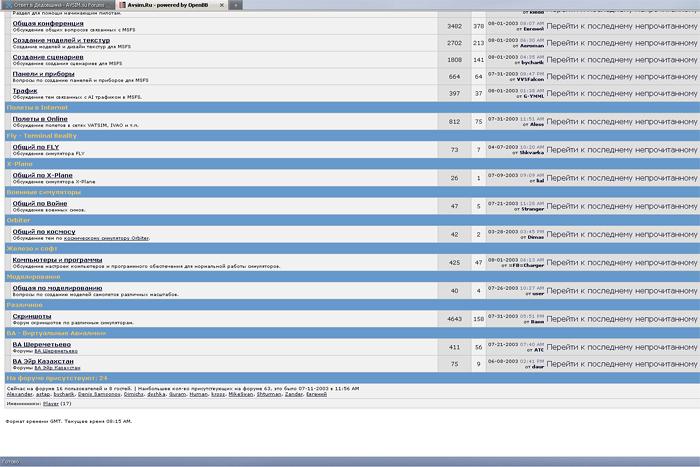Go to last unread in Полеты в Online row
This screenshot has width=700, height=467.
pyautogui.click(x=621, y=121)
